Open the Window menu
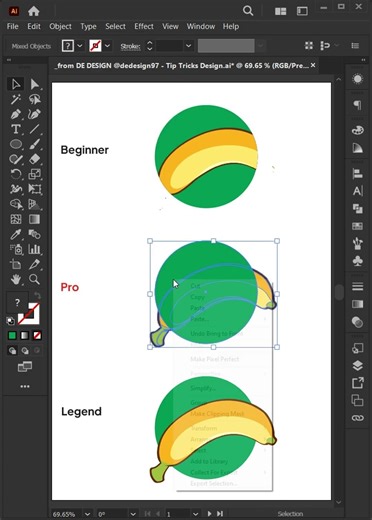Viewport: 372px width, 520px height. point(201,26)
